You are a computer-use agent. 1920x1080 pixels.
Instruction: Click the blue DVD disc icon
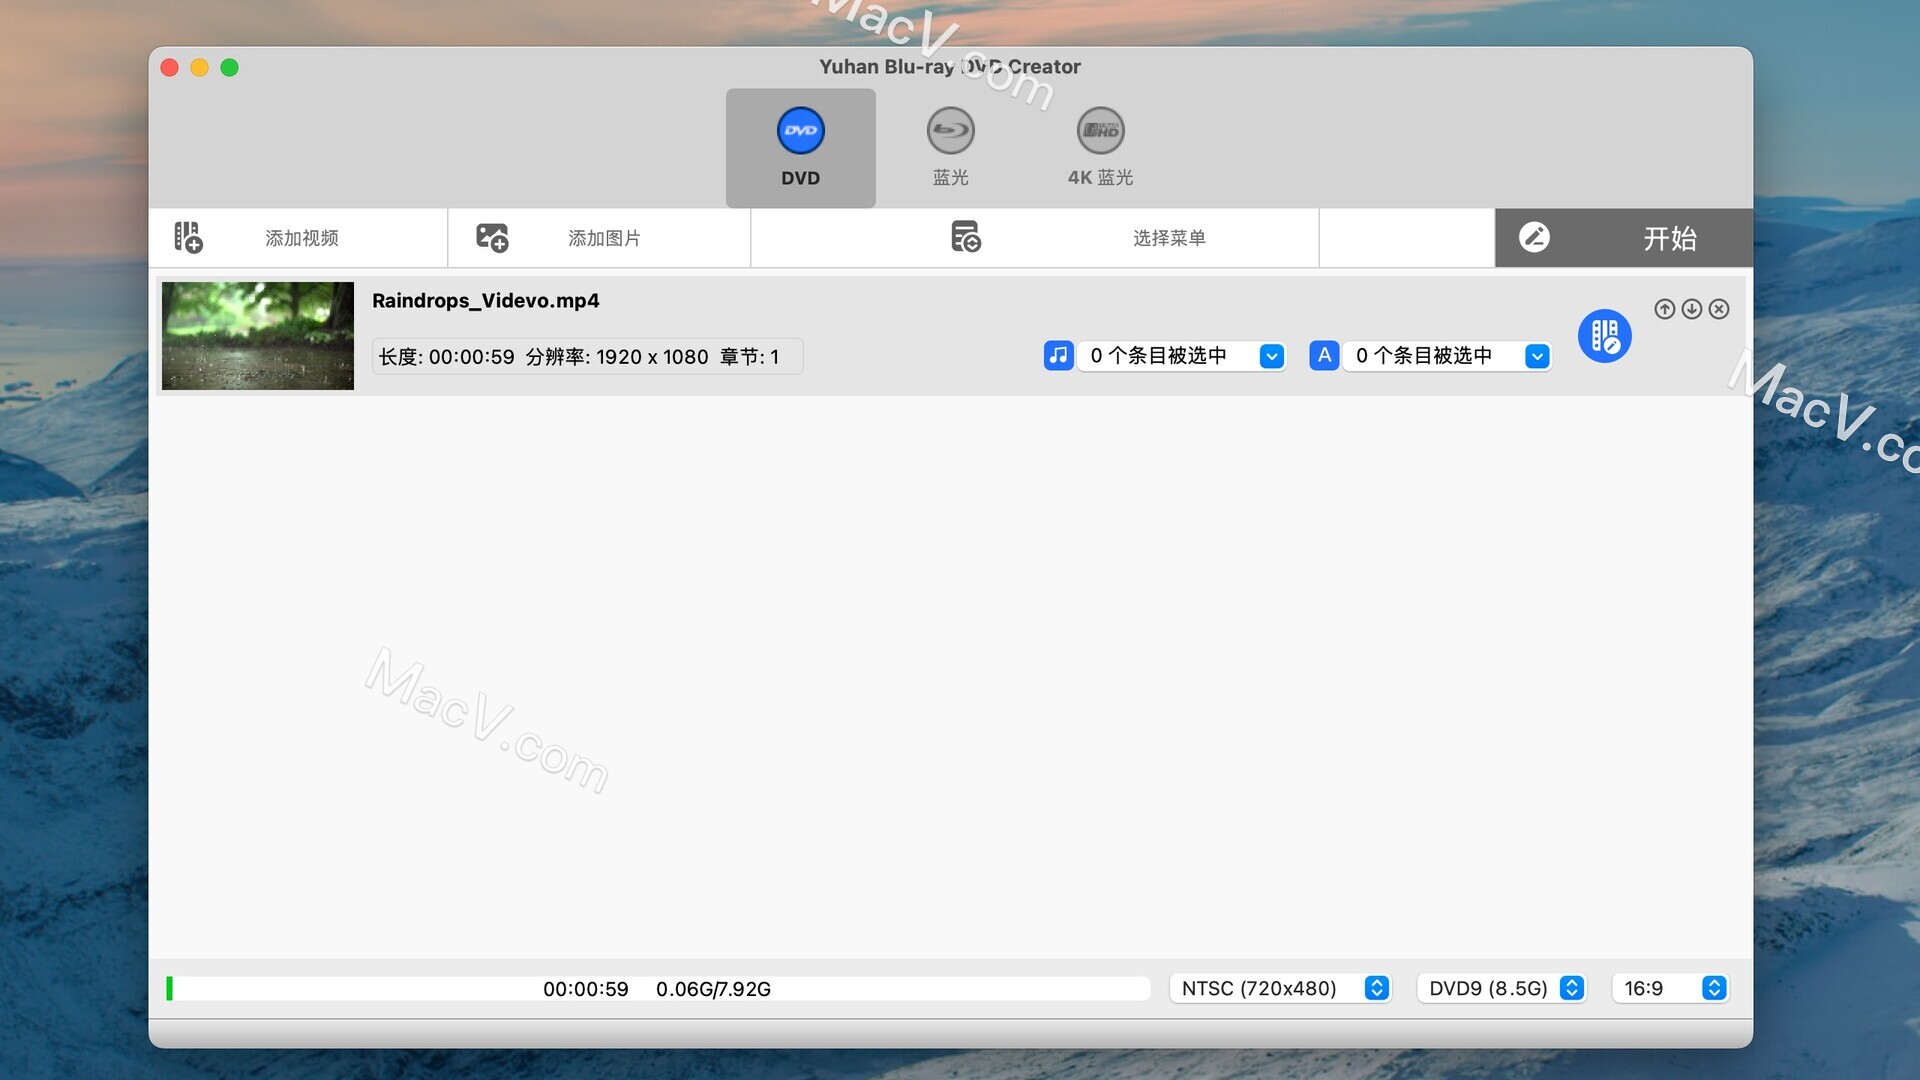[800, 130]
